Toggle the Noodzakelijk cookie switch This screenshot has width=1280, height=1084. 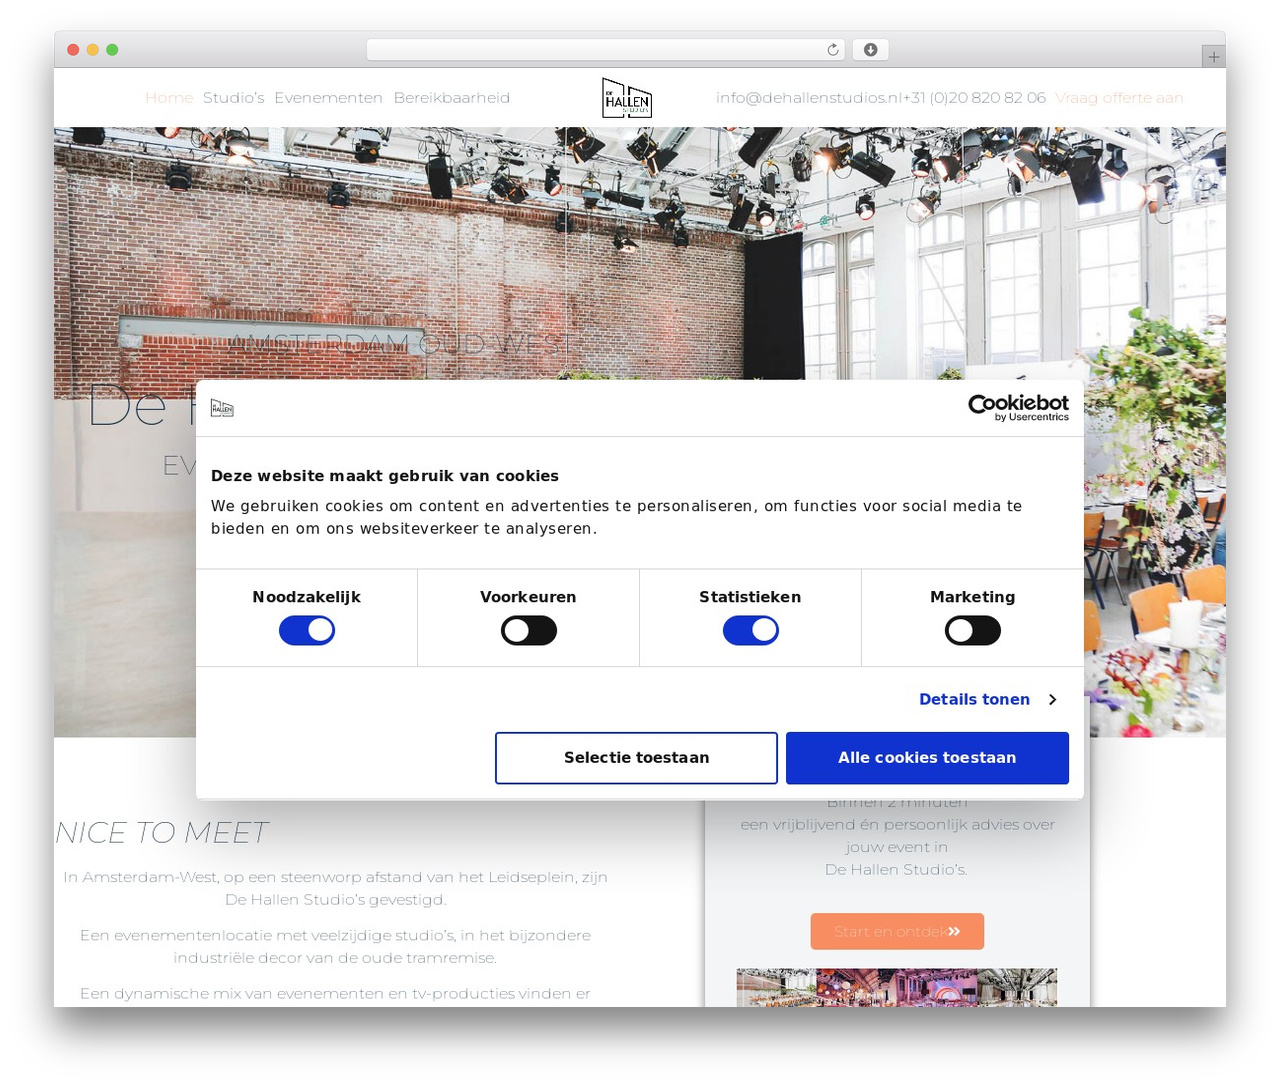(307, 631)
